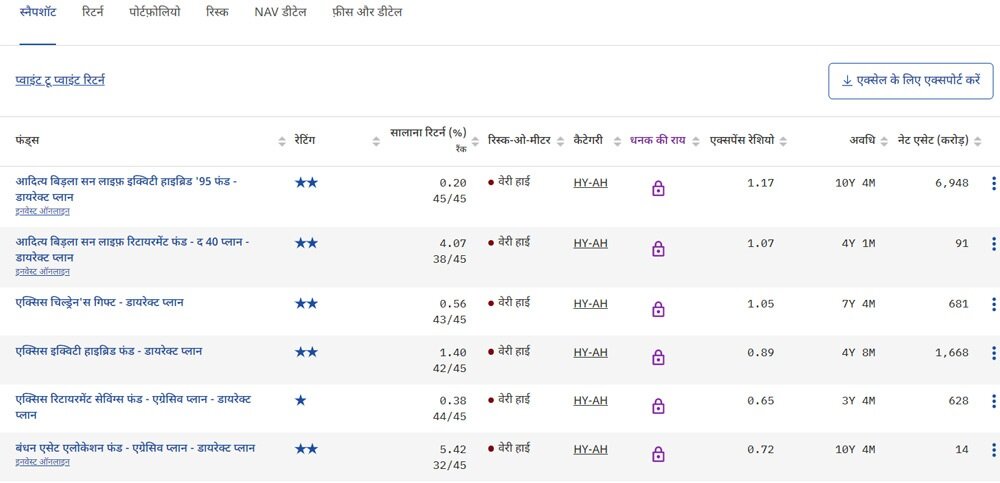This screenshot has height=483, width=1000.
Task: Sort table by रेटिंग column arrows
Action: click(x=376, y=142)
